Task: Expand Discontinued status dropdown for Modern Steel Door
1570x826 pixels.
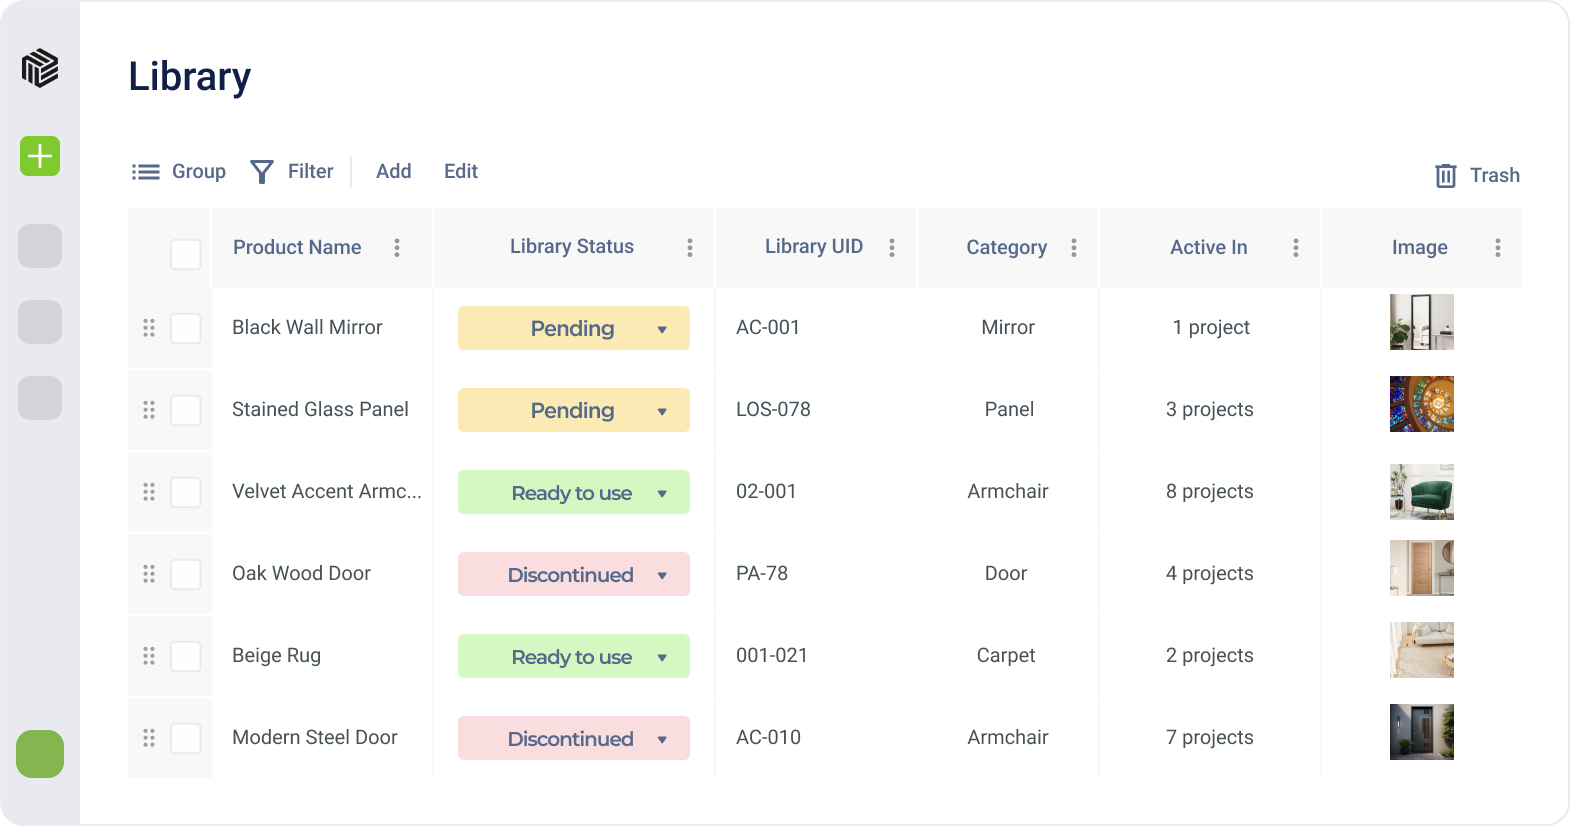Action: pyautogui.click(x=662, y=739)
